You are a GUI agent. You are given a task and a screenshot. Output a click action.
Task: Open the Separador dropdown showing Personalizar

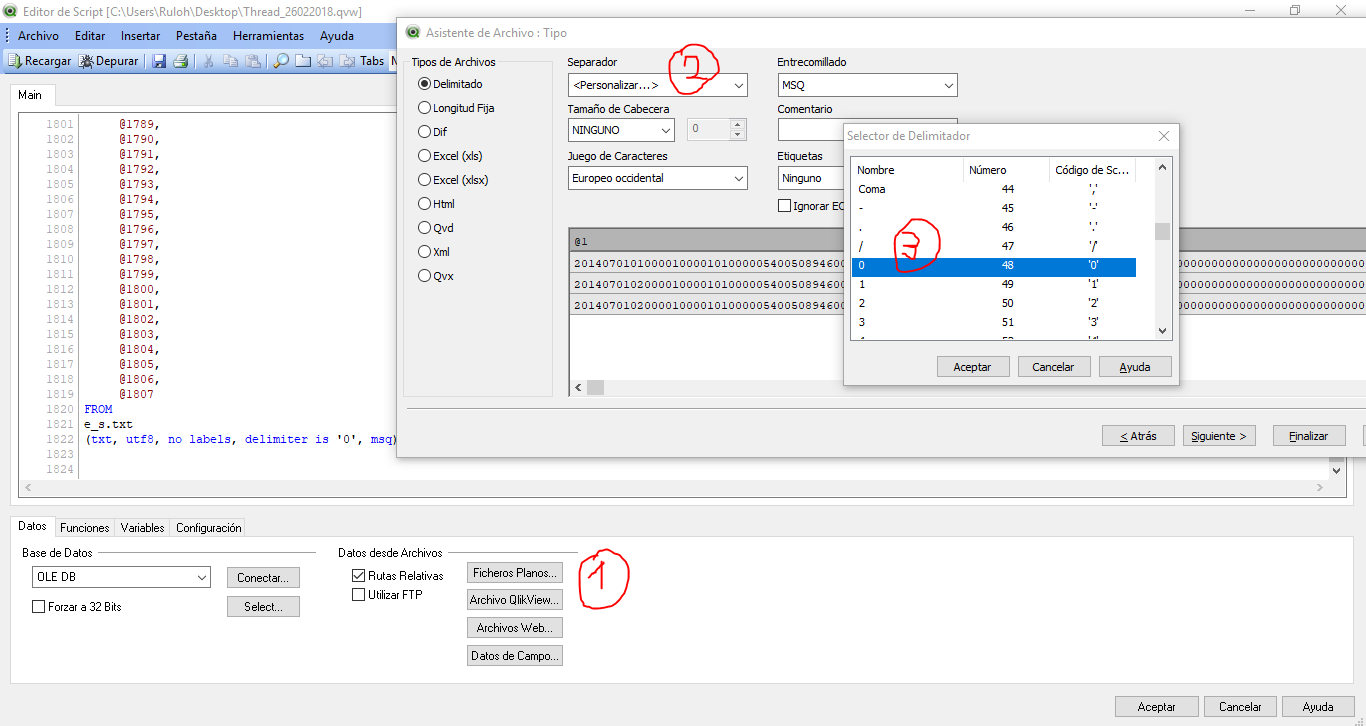pos(658,86)
